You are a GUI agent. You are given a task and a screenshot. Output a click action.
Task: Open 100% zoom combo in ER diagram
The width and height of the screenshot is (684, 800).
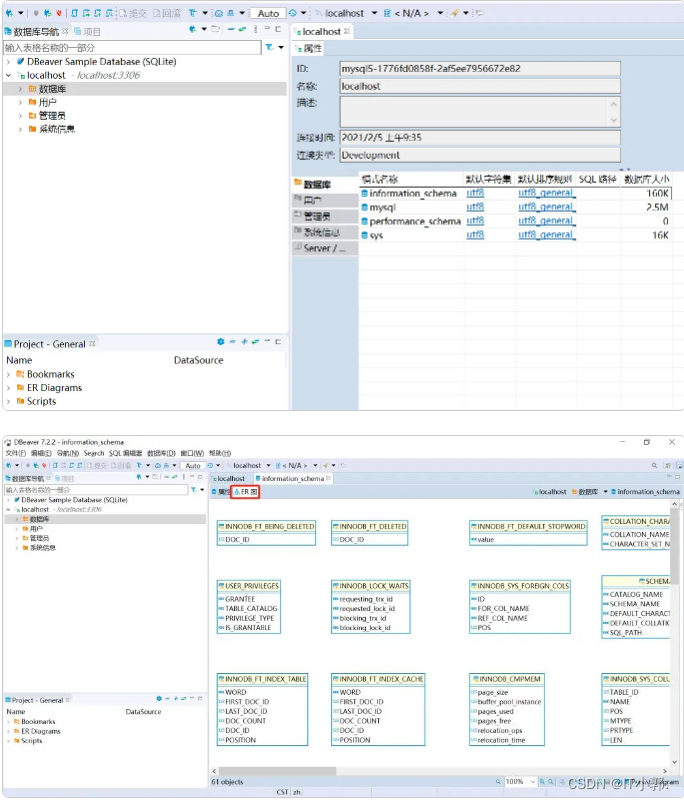[x=520, y=782]
